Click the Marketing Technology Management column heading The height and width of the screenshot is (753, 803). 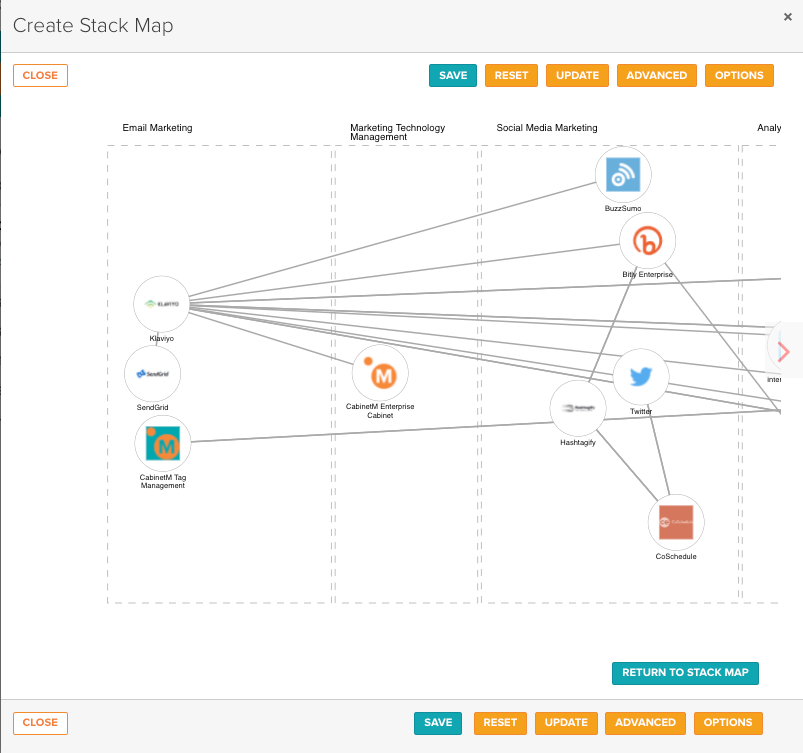point(397,132)
